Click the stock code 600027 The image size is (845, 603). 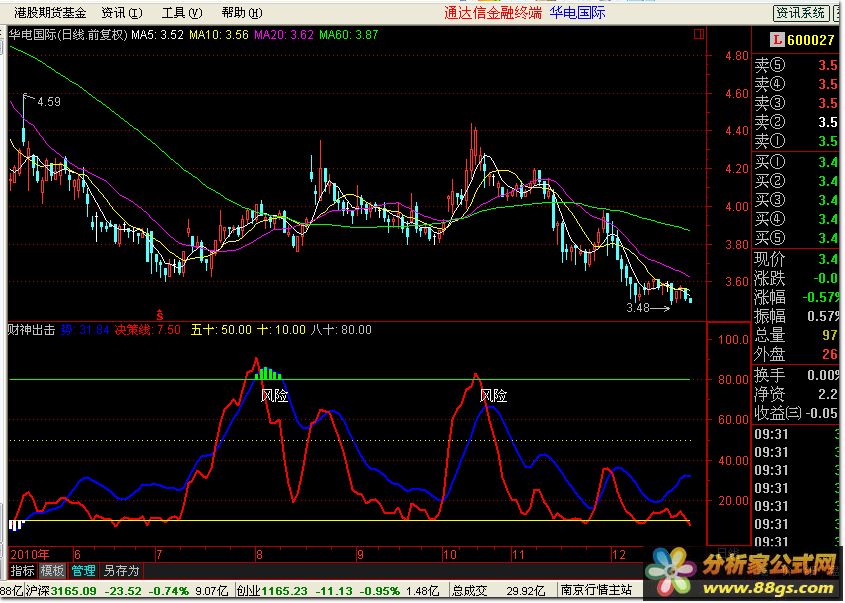click(810, 40)
